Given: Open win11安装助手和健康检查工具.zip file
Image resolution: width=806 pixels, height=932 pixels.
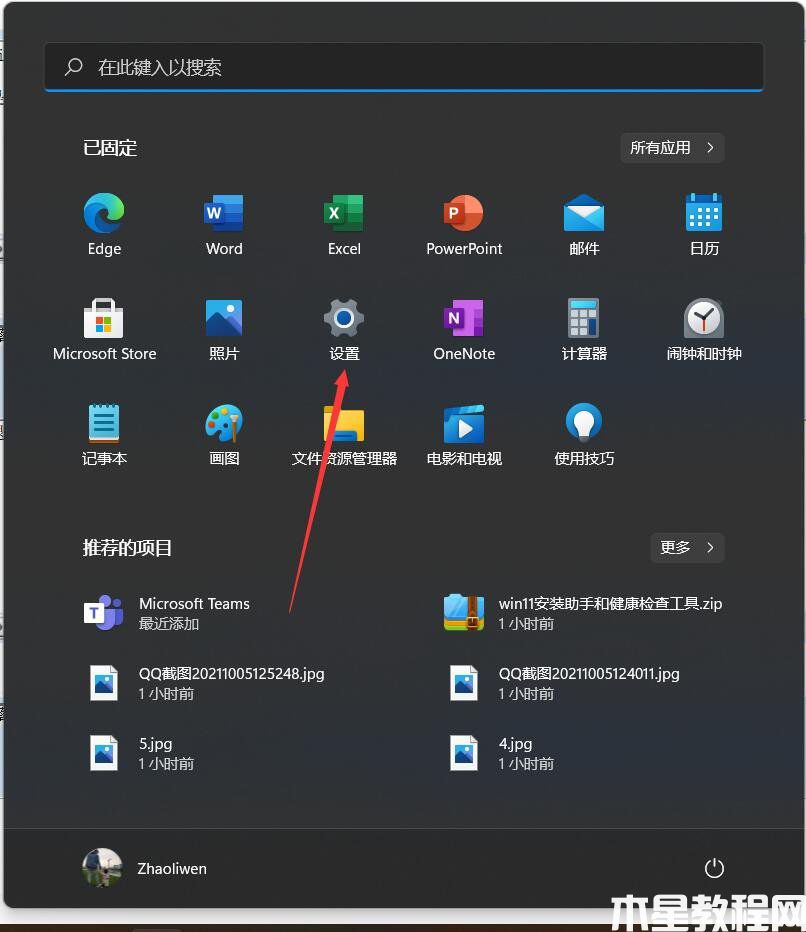Looking at the screenshot, I should tap(585, 613).
